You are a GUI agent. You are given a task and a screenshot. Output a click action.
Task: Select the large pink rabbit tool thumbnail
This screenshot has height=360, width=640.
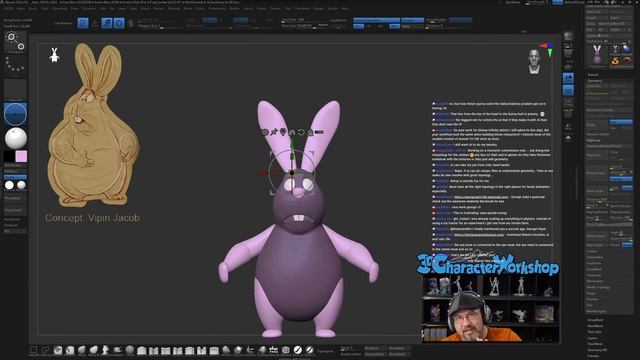[597, 55]
